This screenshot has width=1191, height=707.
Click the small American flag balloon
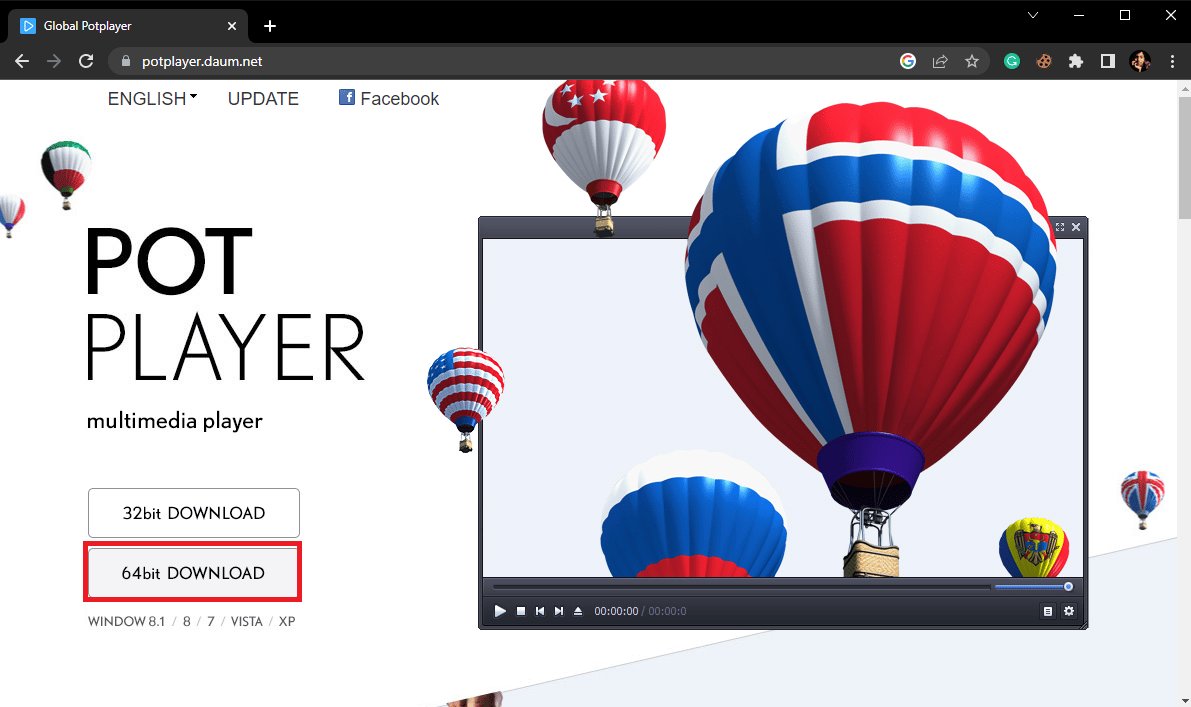click(x=466, y=399)
